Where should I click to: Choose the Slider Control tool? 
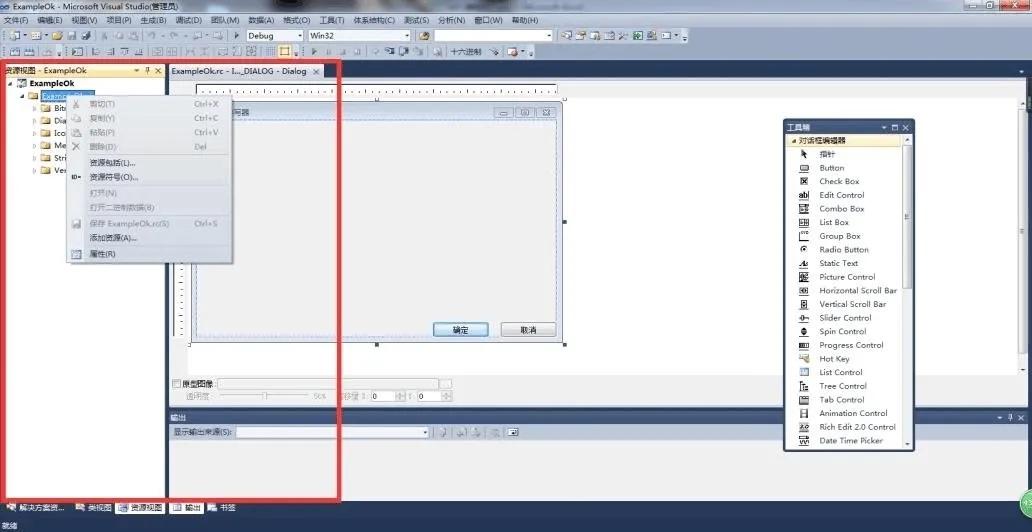(x=844, y=318)
